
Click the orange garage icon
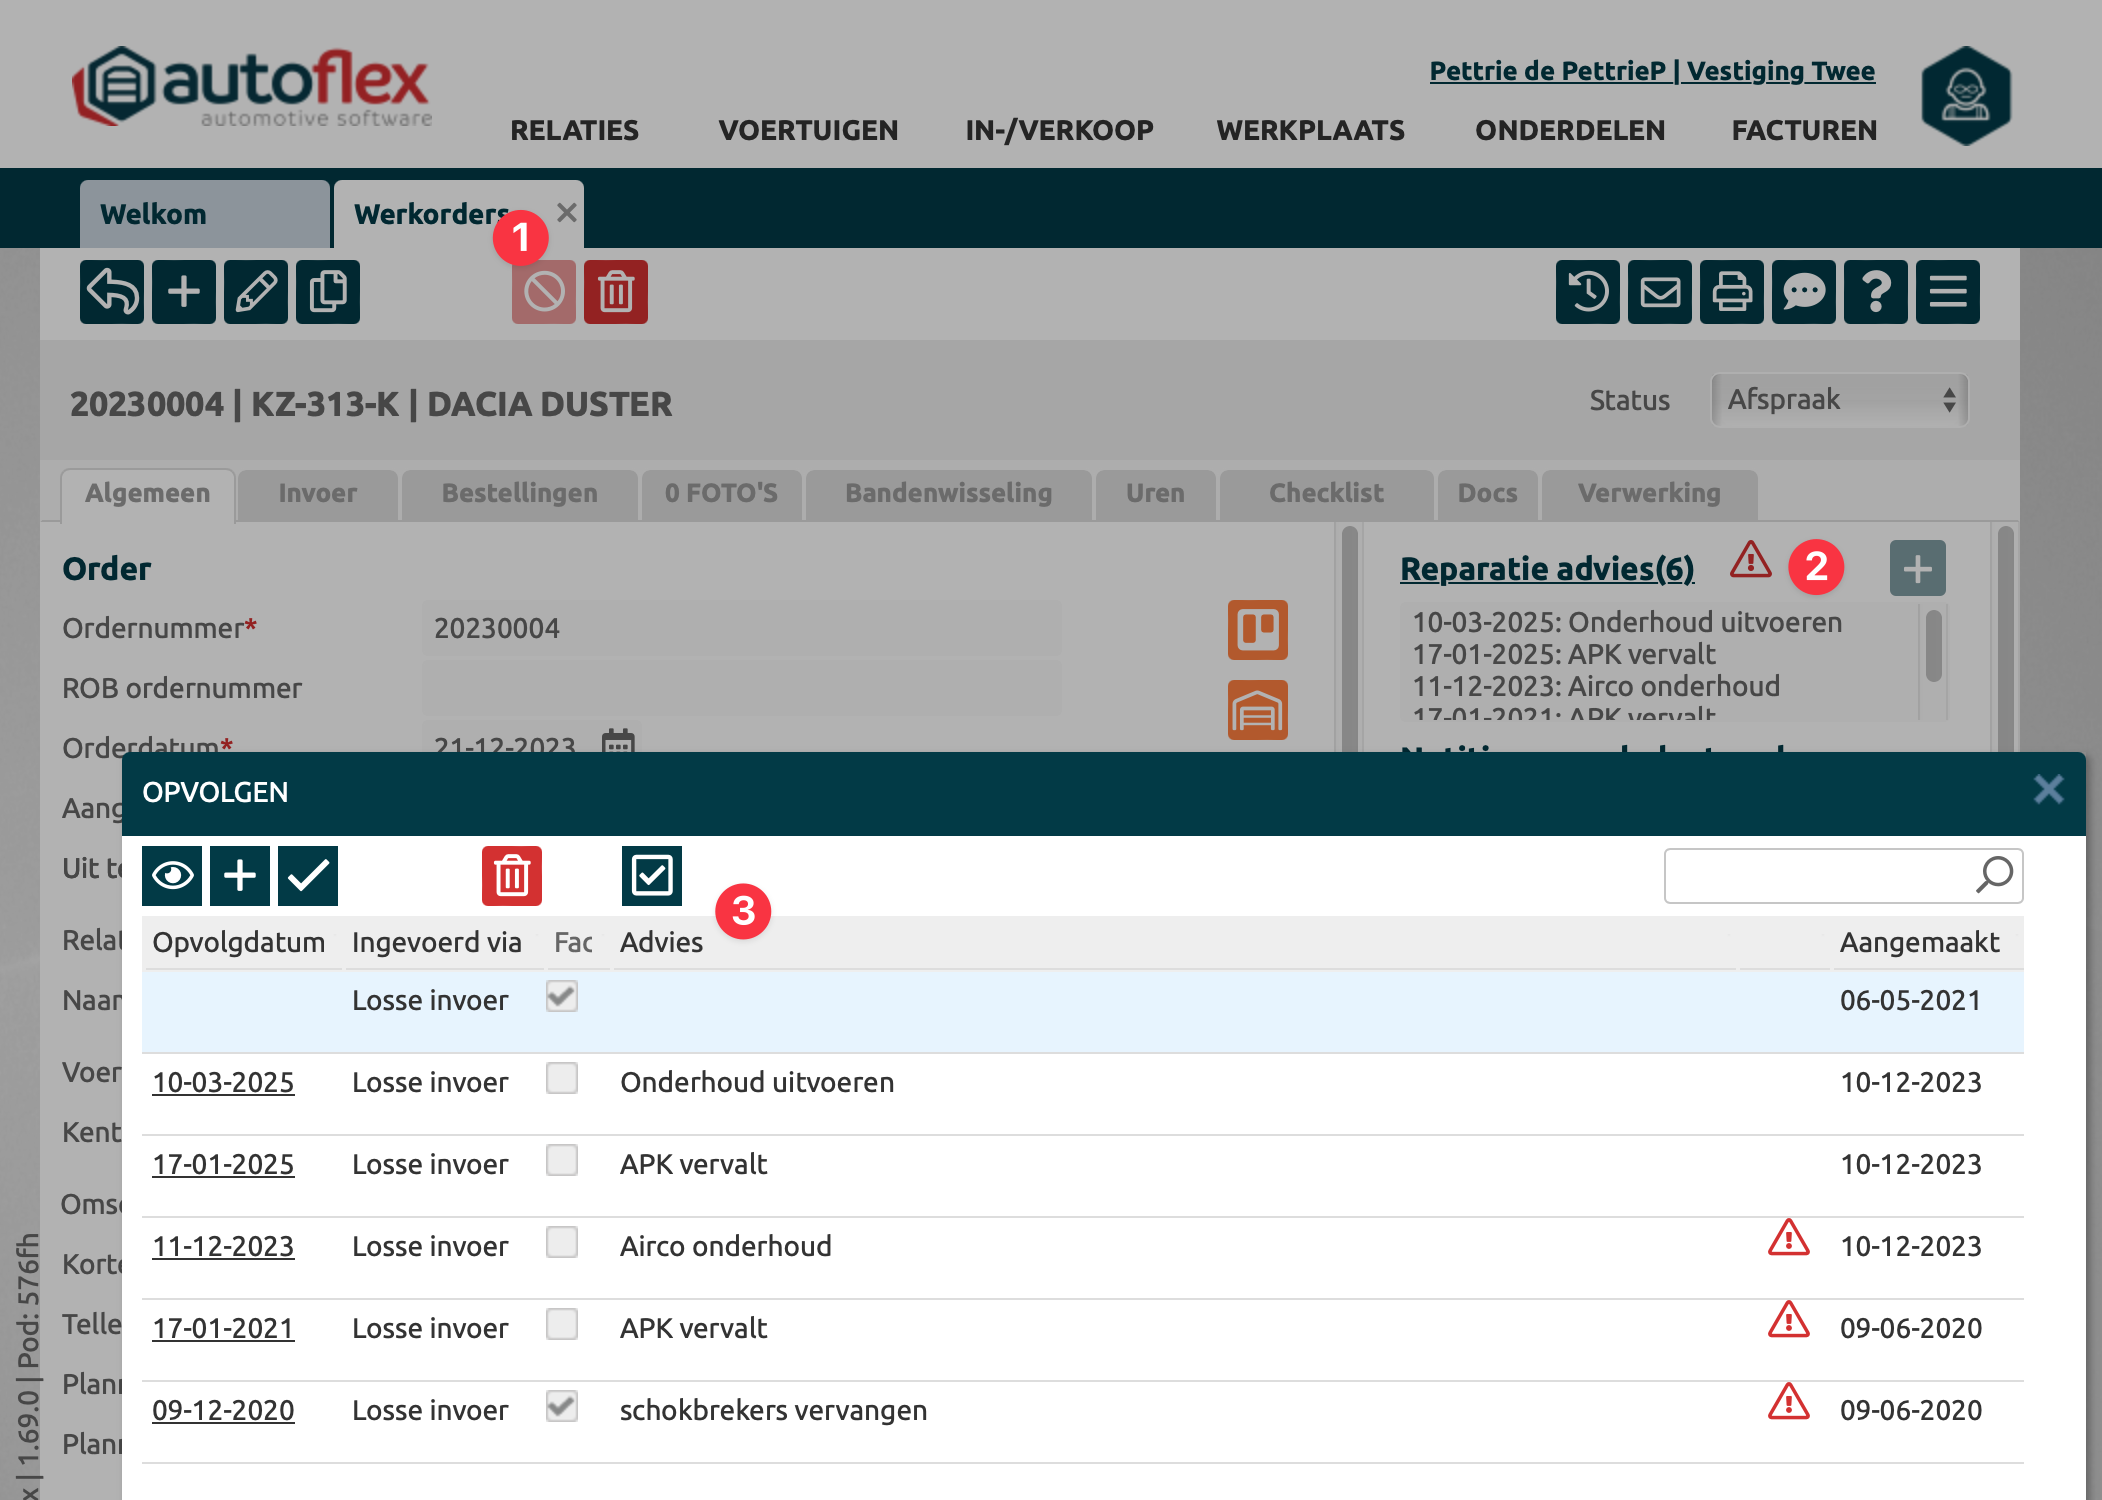click(1257, 710)
